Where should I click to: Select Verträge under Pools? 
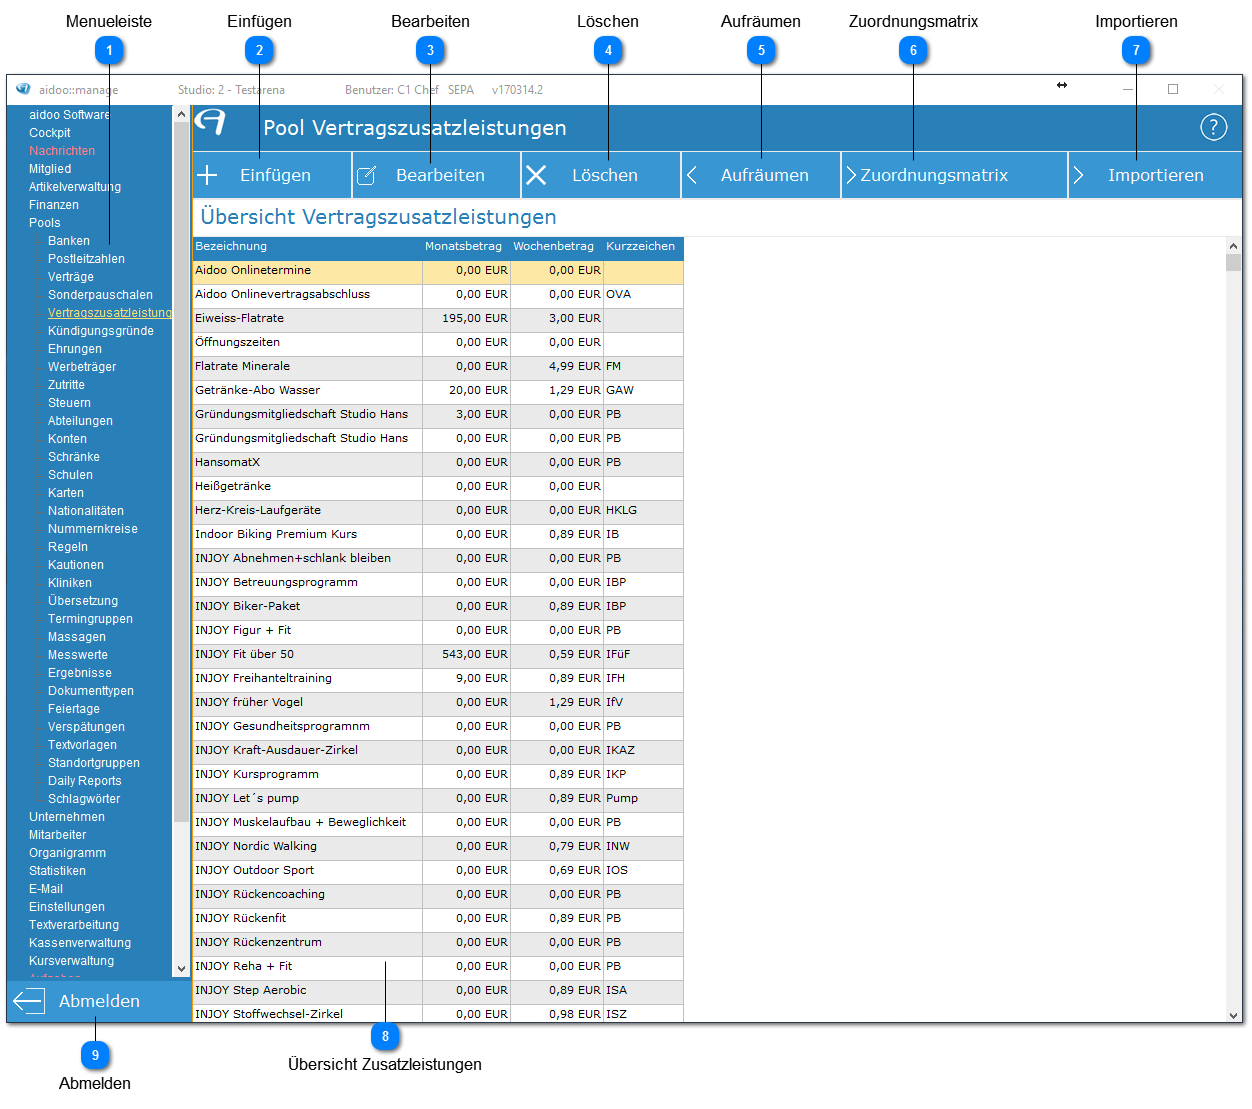[71, 277]
